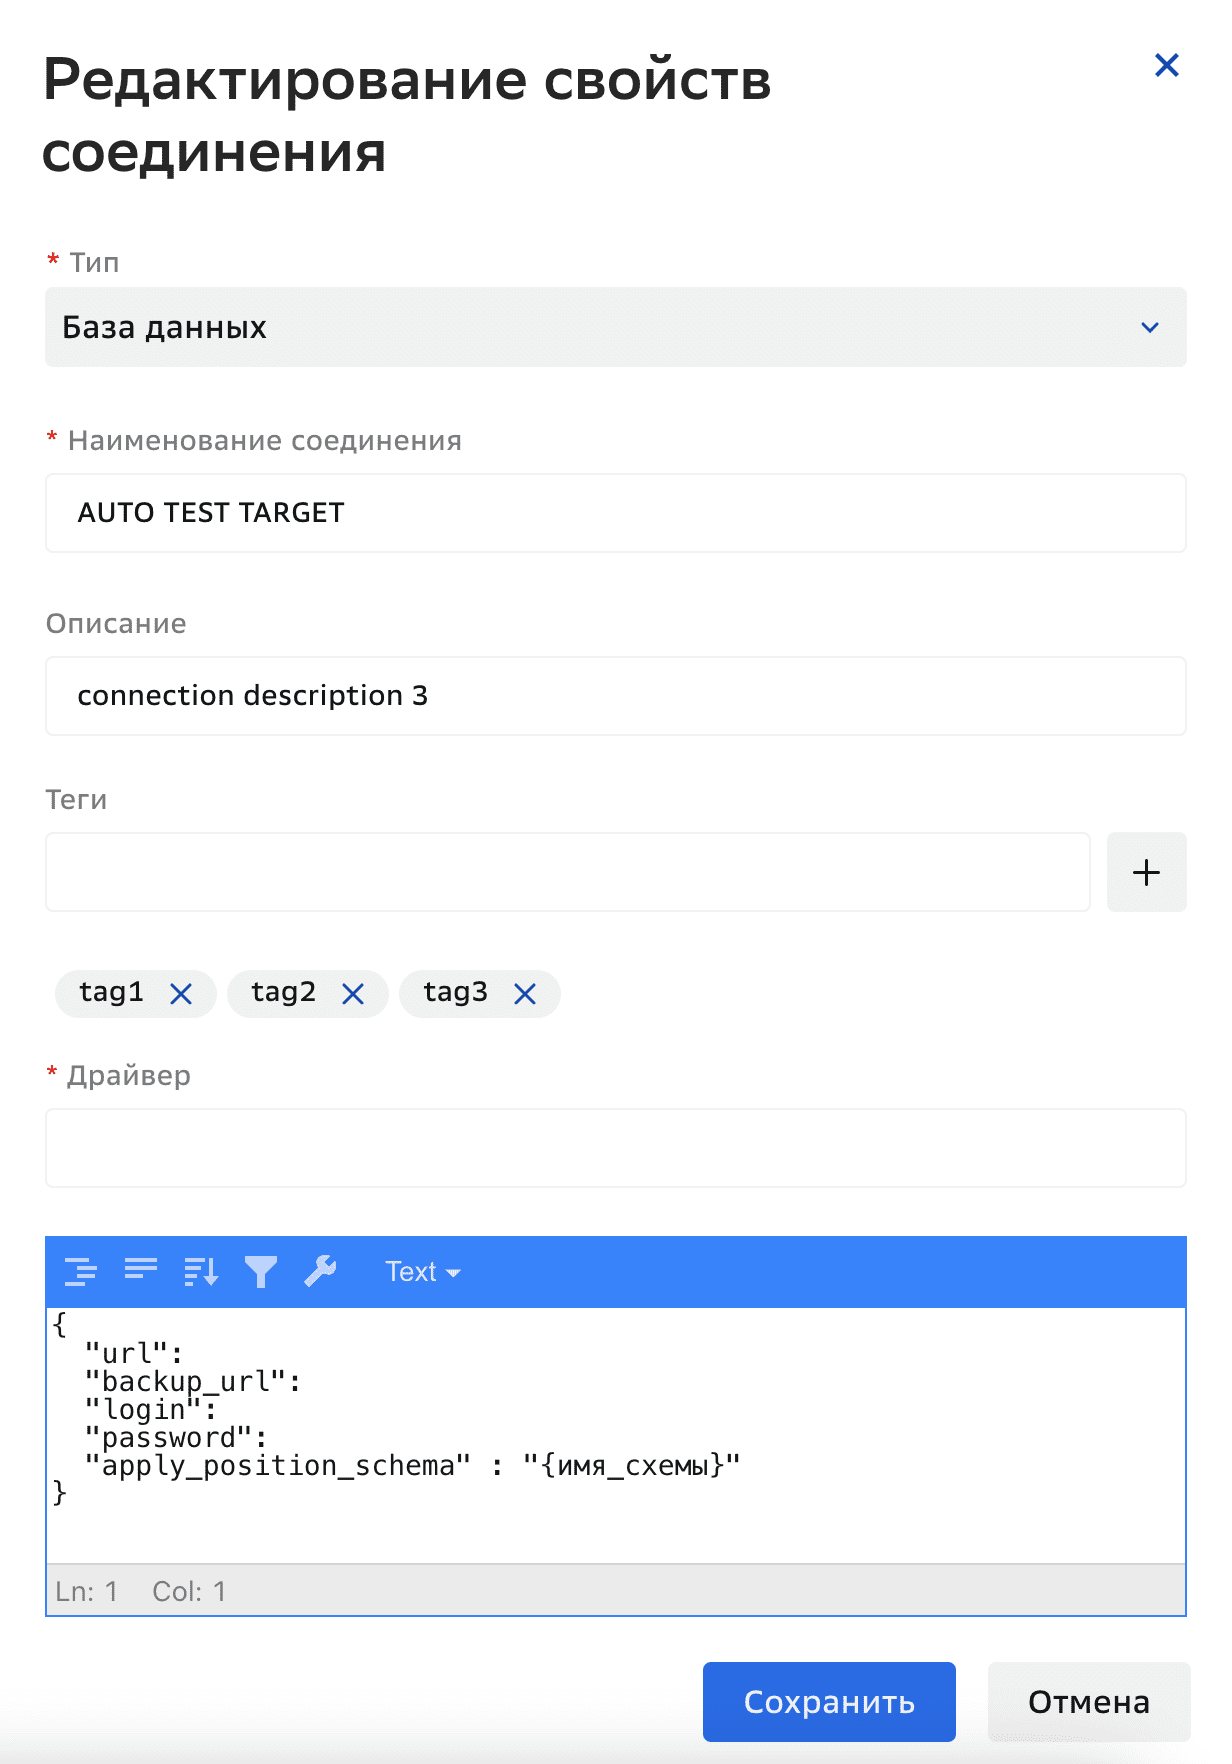Remove the tag2 tag
The height and width of the screenshot is (1764, 1232).
coord(353,994)
